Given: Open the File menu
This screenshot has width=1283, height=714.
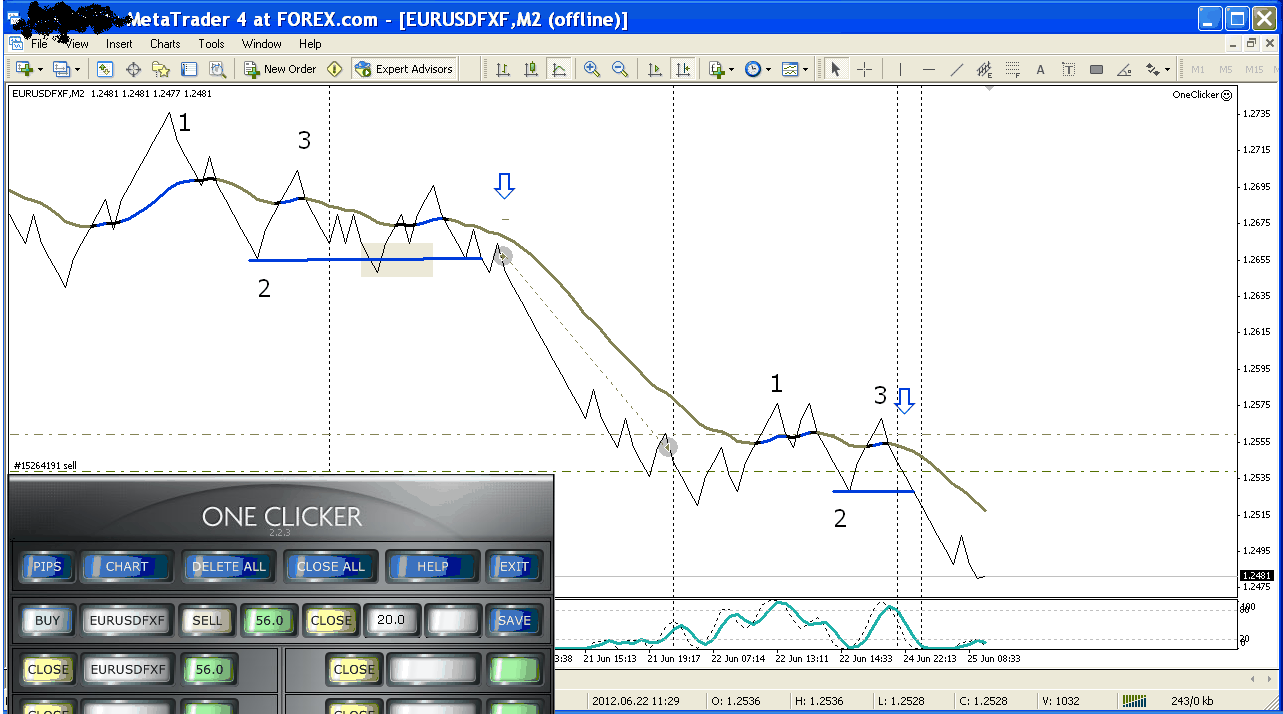Looking at the screenshot, I should coord(39,44).
